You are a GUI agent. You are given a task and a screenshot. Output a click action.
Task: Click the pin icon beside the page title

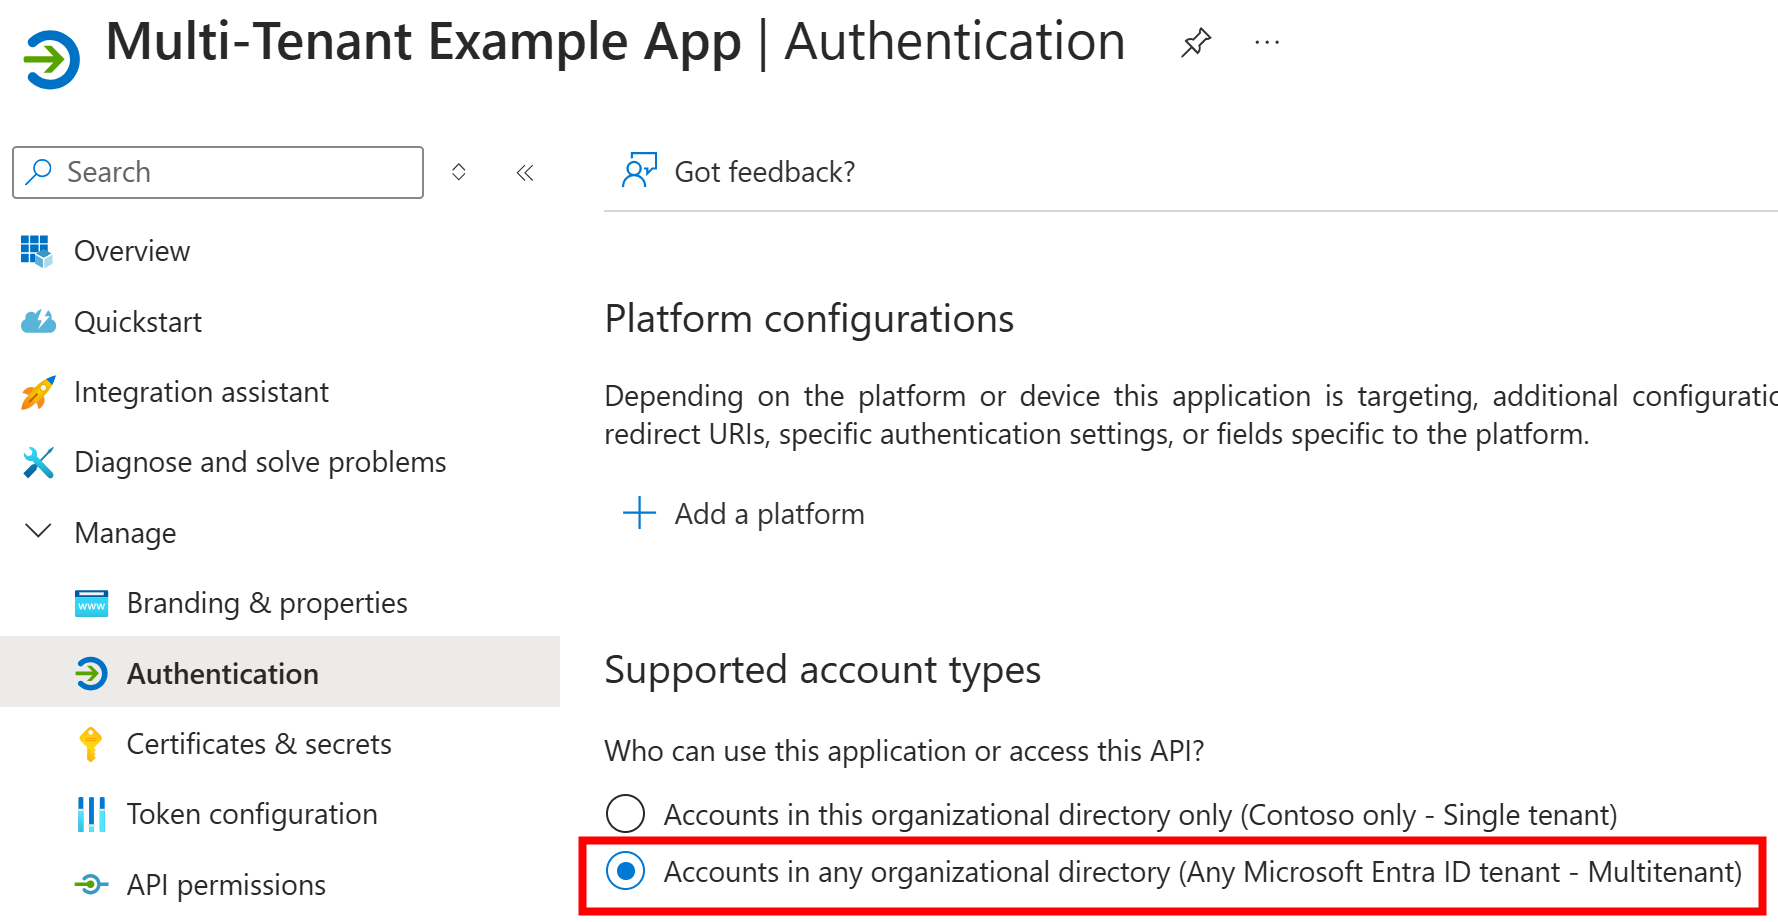point(1195,43)
